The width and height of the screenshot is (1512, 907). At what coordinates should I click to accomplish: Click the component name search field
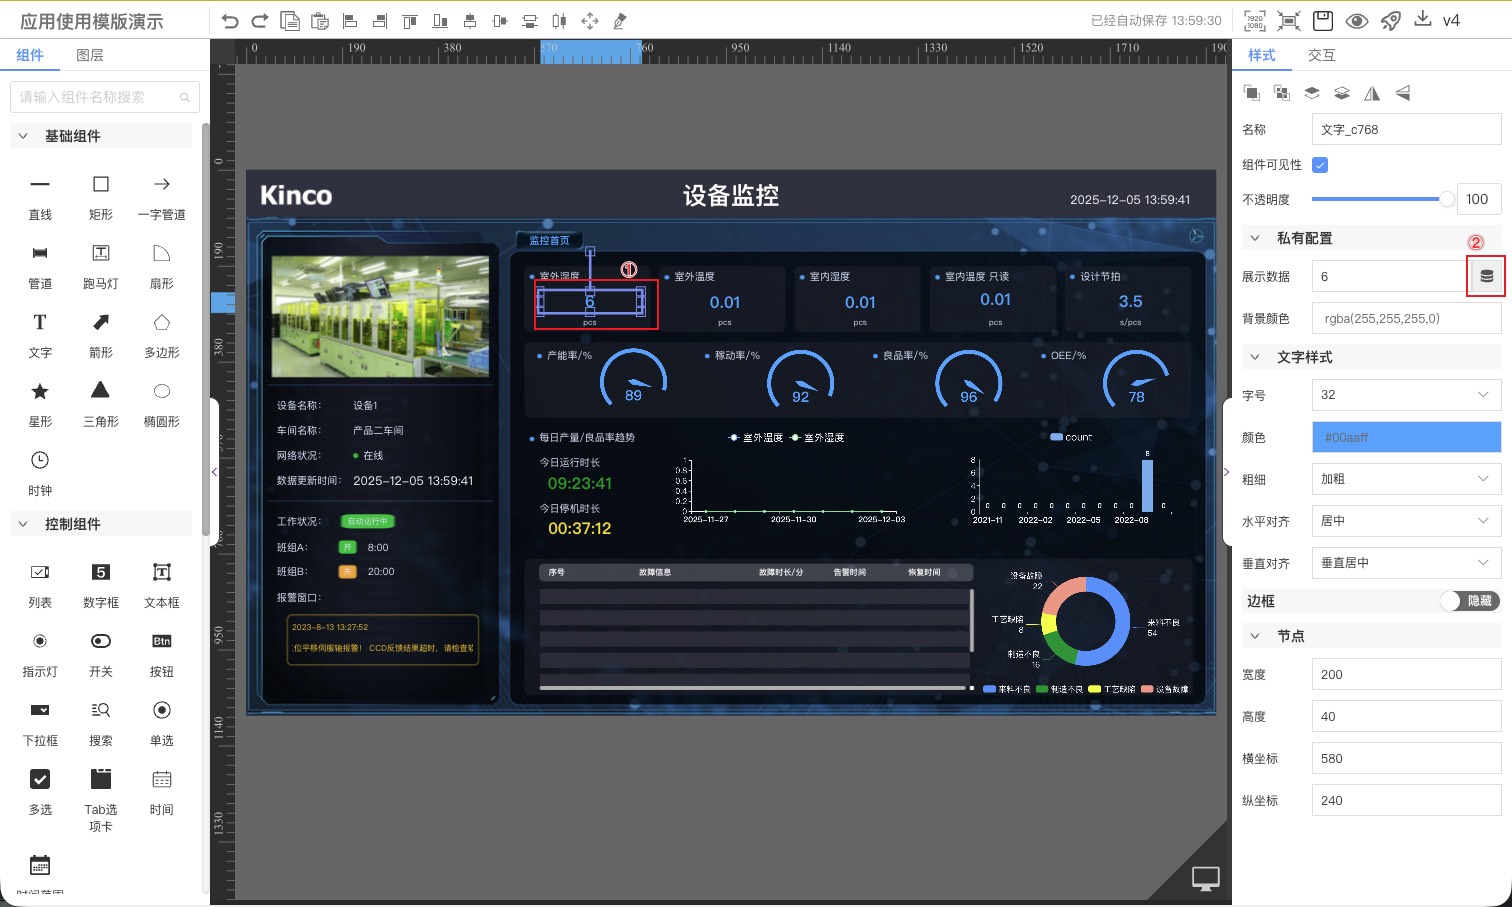coord(97,97)
